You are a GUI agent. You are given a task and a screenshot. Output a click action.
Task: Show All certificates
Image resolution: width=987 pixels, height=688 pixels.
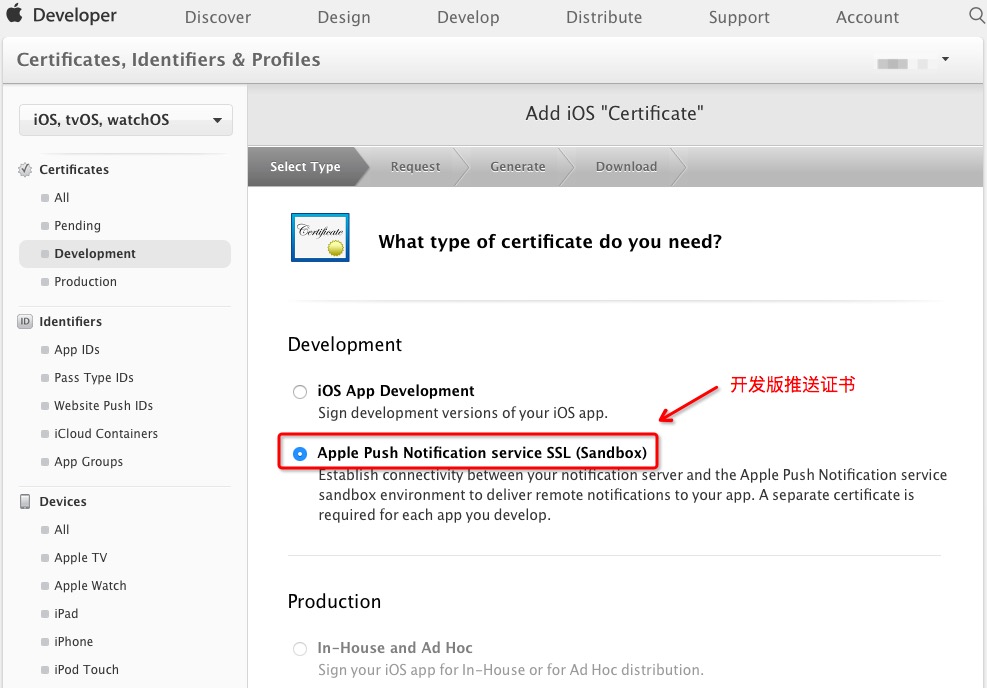62,198
